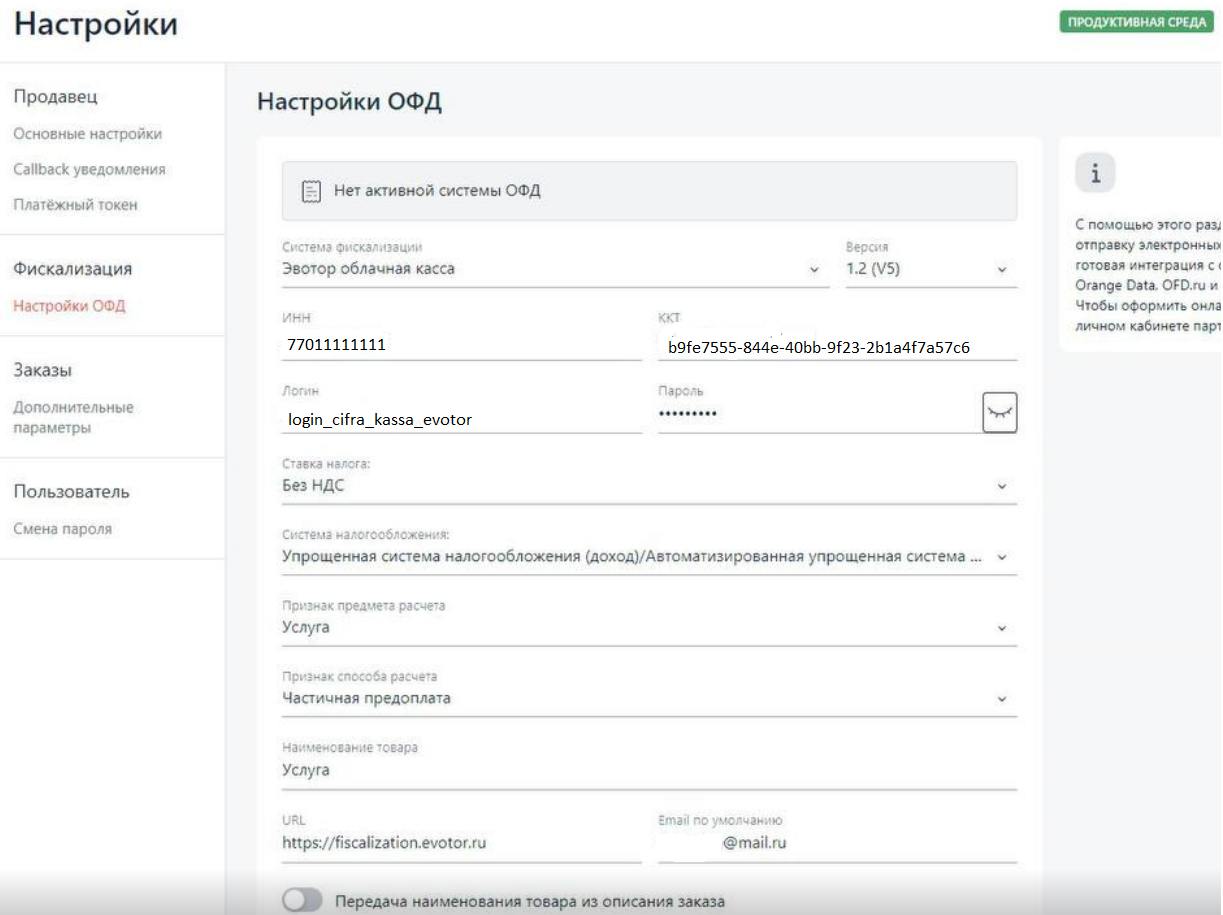
Task: Open Дополнительные параметры under Заказы
Action: pyautogui.click(x=73, y=418)
